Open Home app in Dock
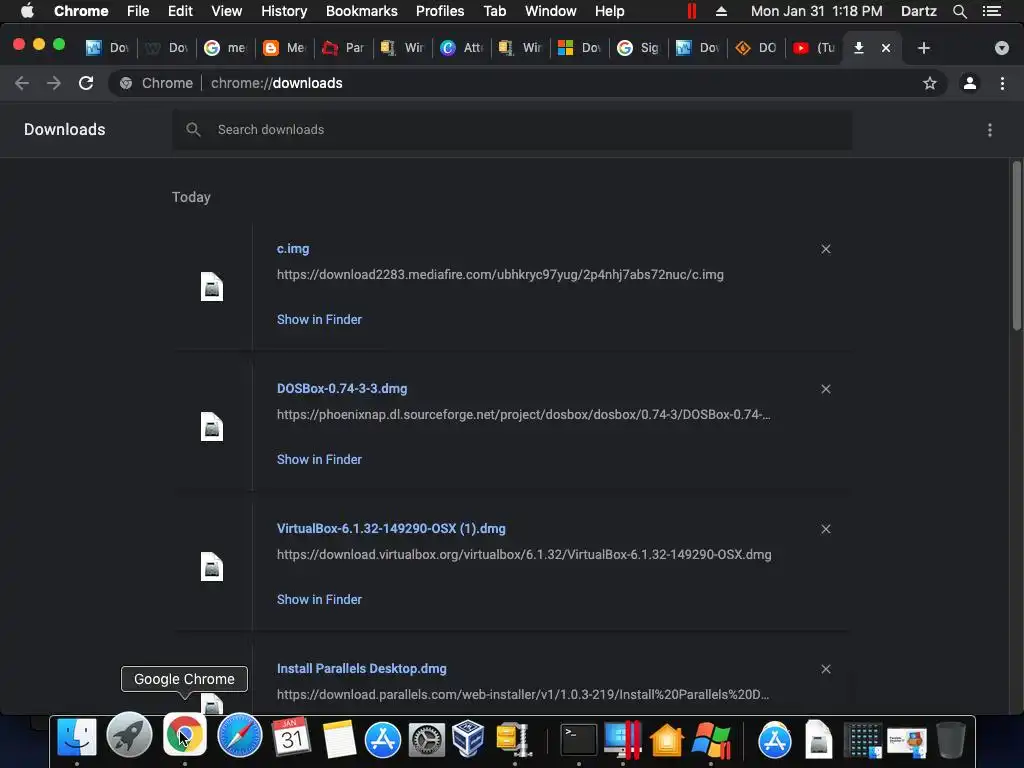Image resolution: width=1024 pixels, height=768 pixels. coord(666,739)
